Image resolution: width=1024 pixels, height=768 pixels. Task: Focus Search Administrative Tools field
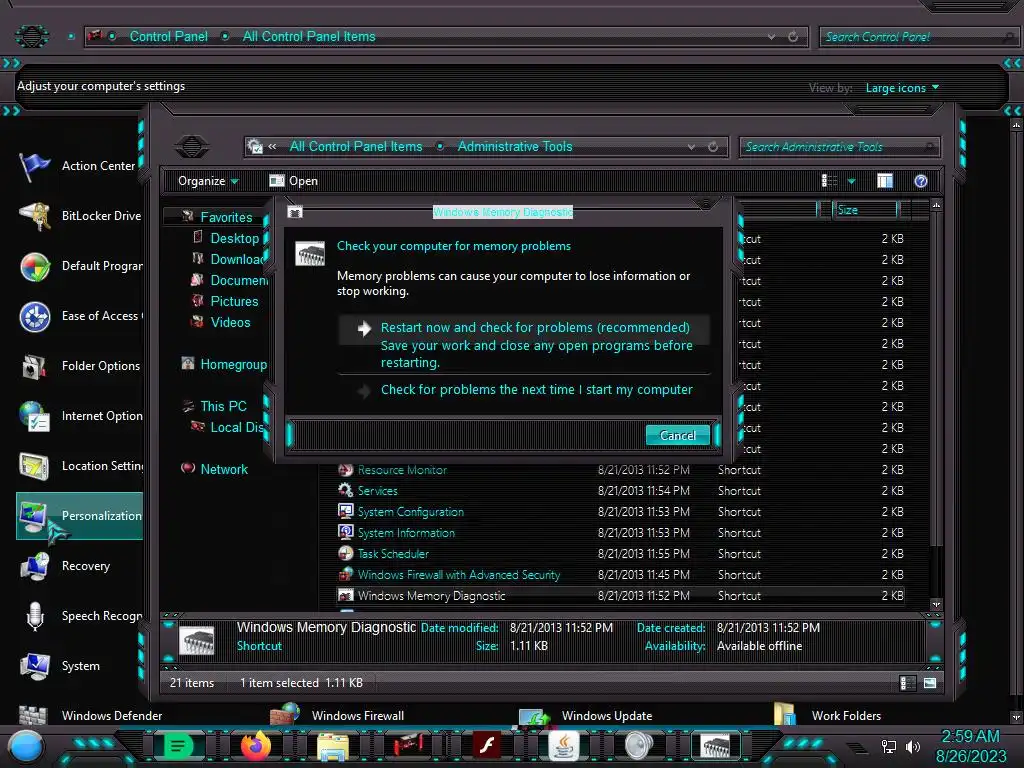[839, 147]
